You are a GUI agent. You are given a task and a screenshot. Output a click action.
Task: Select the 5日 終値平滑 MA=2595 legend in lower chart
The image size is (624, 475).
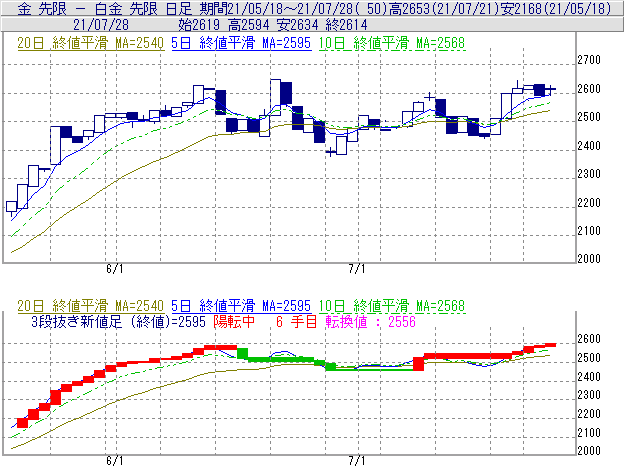pyautogui.click(x=241, y=306)
